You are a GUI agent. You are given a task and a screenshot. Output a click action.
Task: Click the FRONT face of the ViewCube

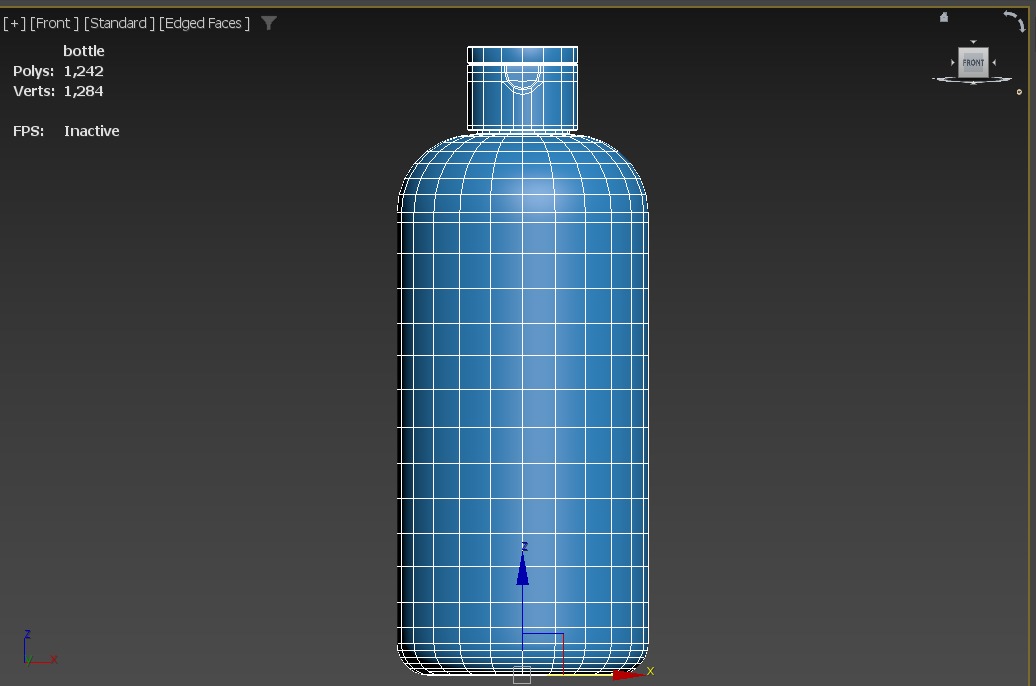point(973,63)
